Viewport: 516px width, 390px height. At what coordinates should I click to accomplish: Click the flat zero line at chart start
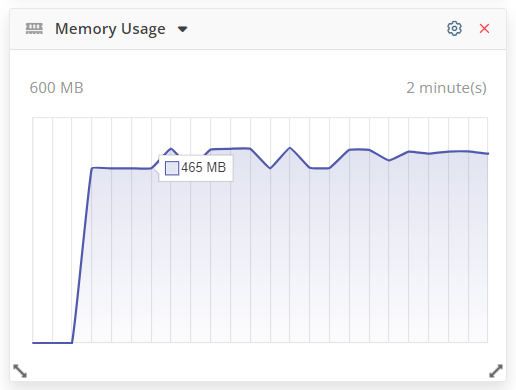[52, 342]
